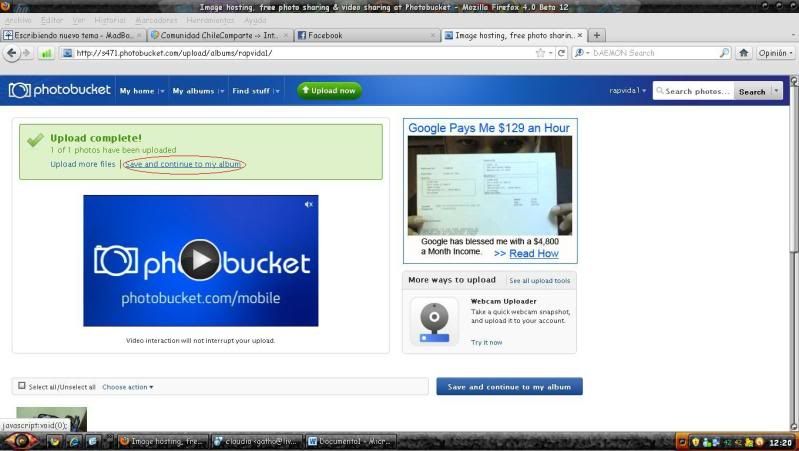
Task: Click the Upload more files link
Action: pos(83,164)
